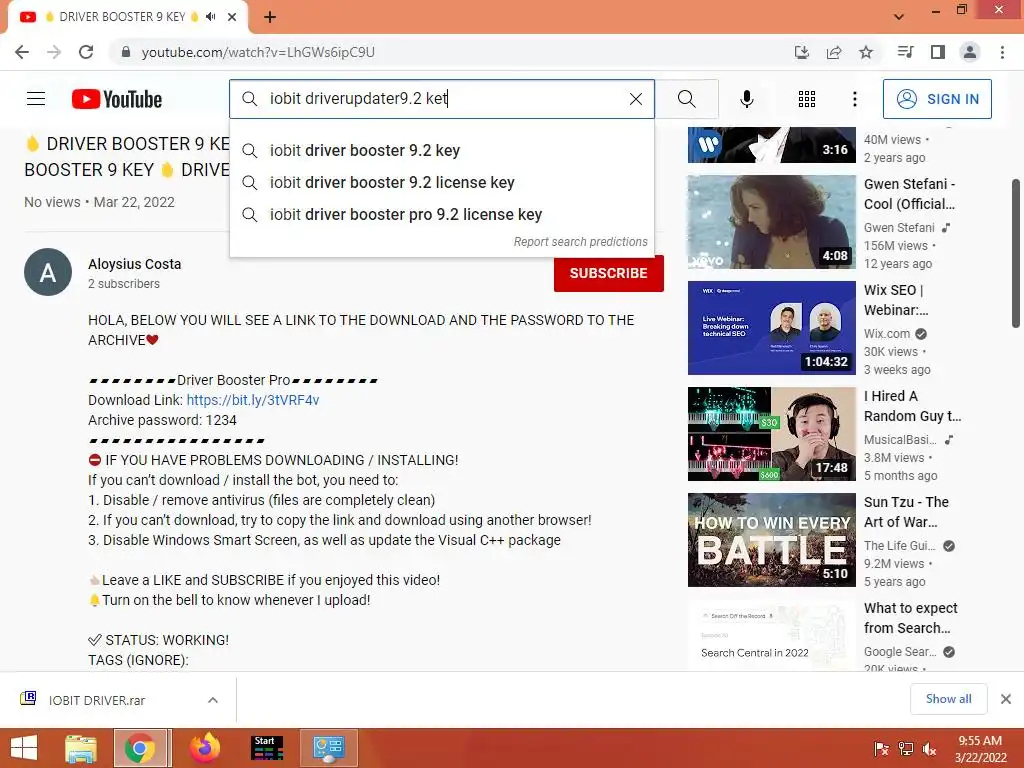
Task: Click the Gwen Stefani channel name
Action: [899, 227]
